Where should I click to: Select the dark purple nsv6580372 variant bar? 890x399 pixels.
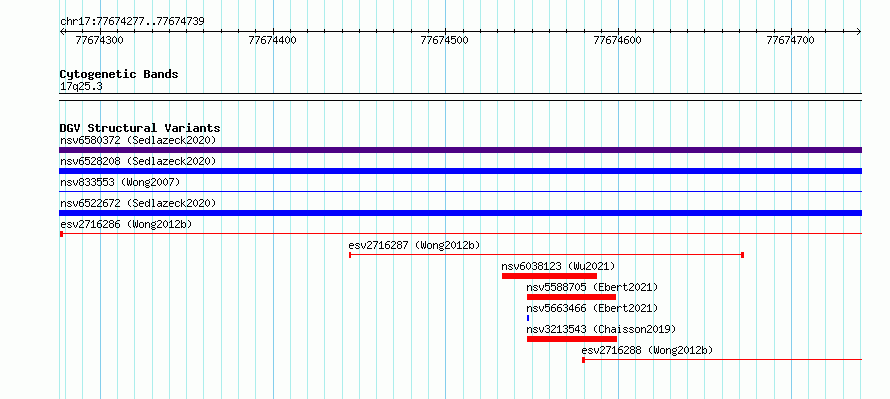point(460,150)
